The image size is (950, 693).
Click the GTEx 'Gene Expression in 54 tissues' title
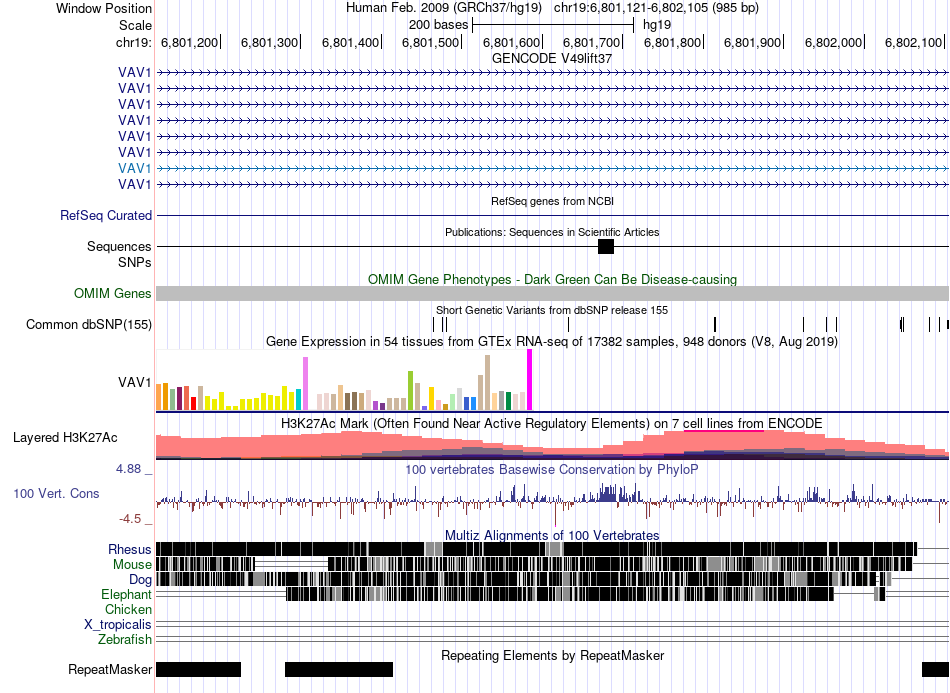pyautogui.click(x=552, y=342)
